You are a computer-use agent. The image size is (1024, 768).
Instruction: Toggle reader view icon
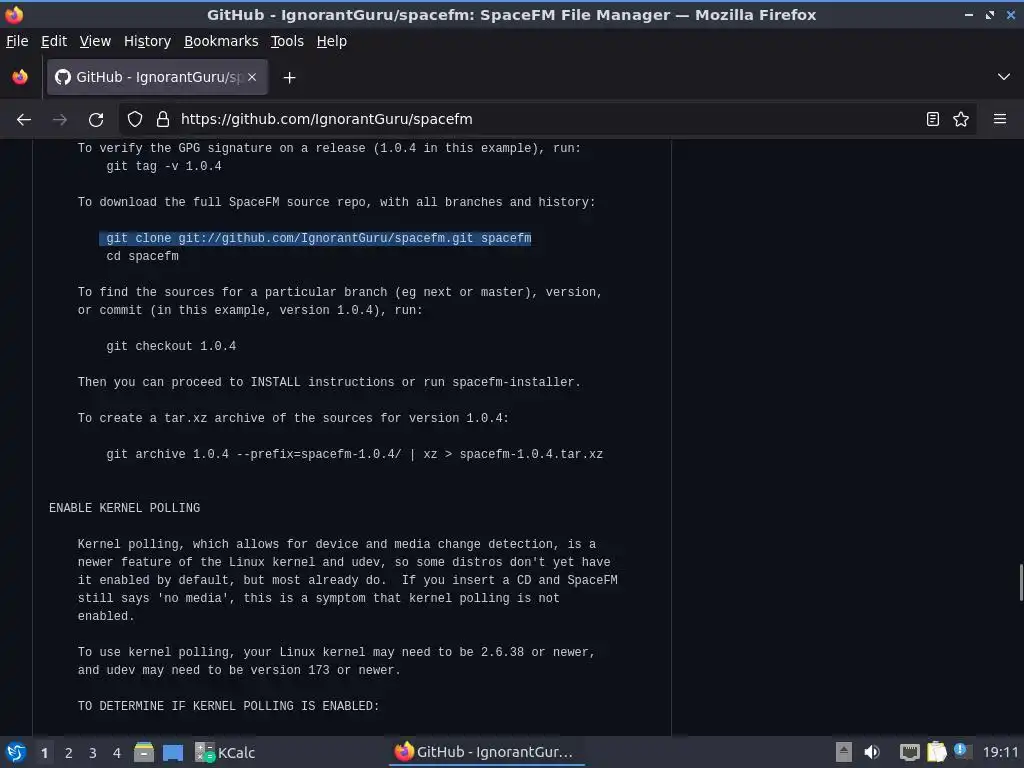[x=933, y=120]
